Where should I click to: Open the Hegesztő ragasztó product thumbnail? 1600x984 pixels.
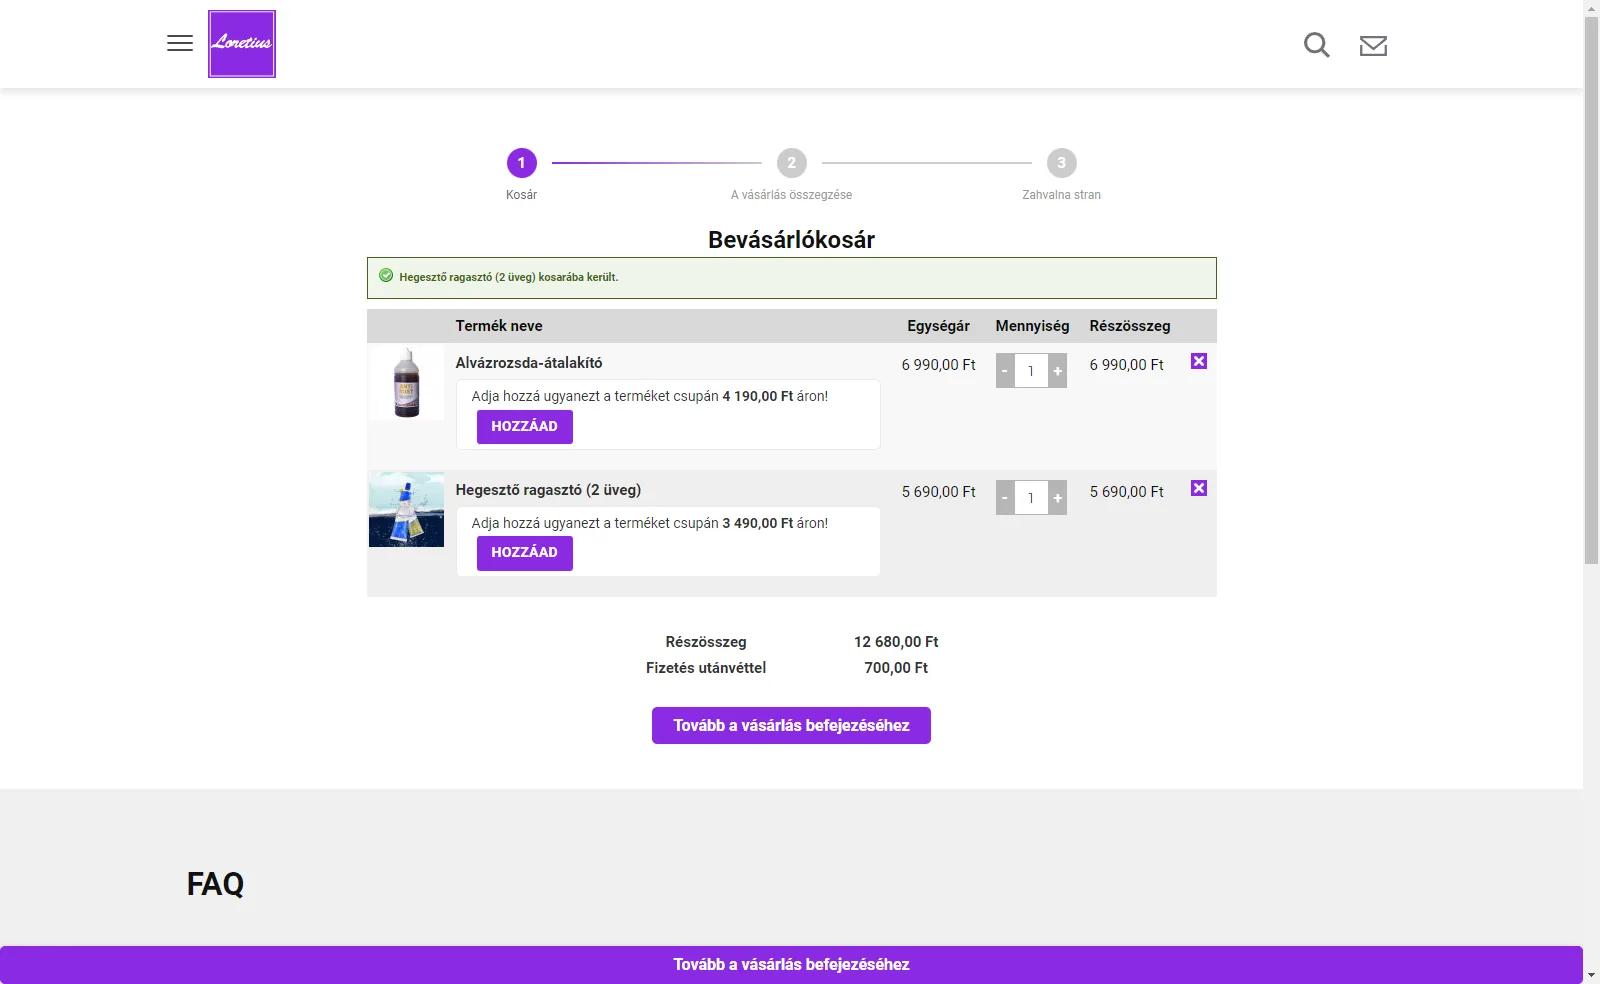point(406,509)
